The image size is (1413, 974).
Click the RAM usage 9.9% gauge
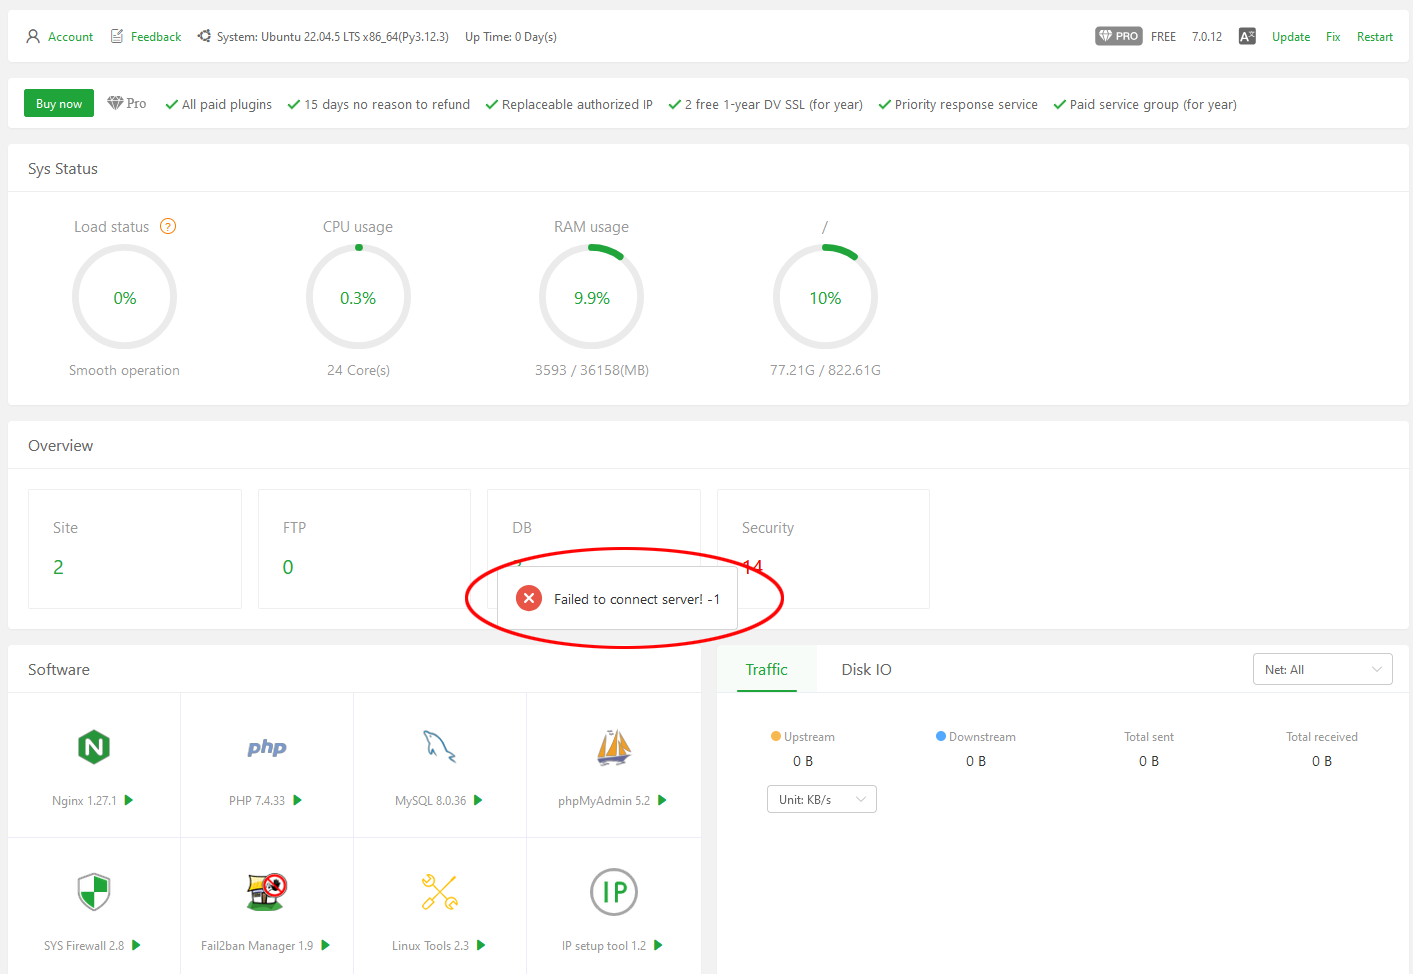coord(591,297)
